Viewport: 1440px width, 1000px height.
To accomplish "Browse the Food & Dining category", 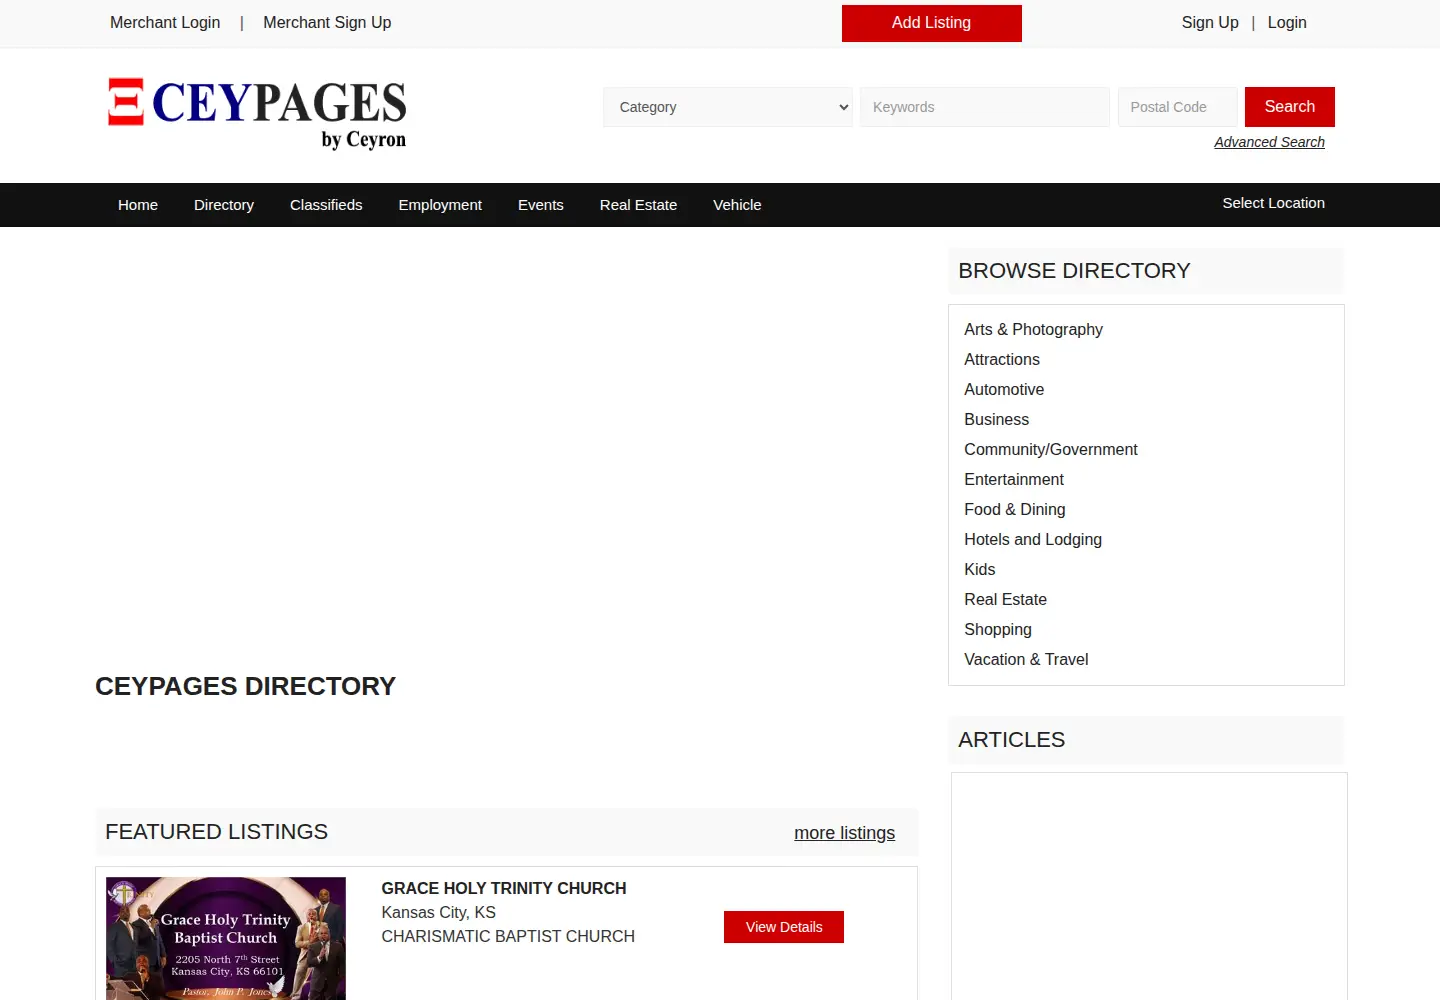I will [x=1015, y=509].
